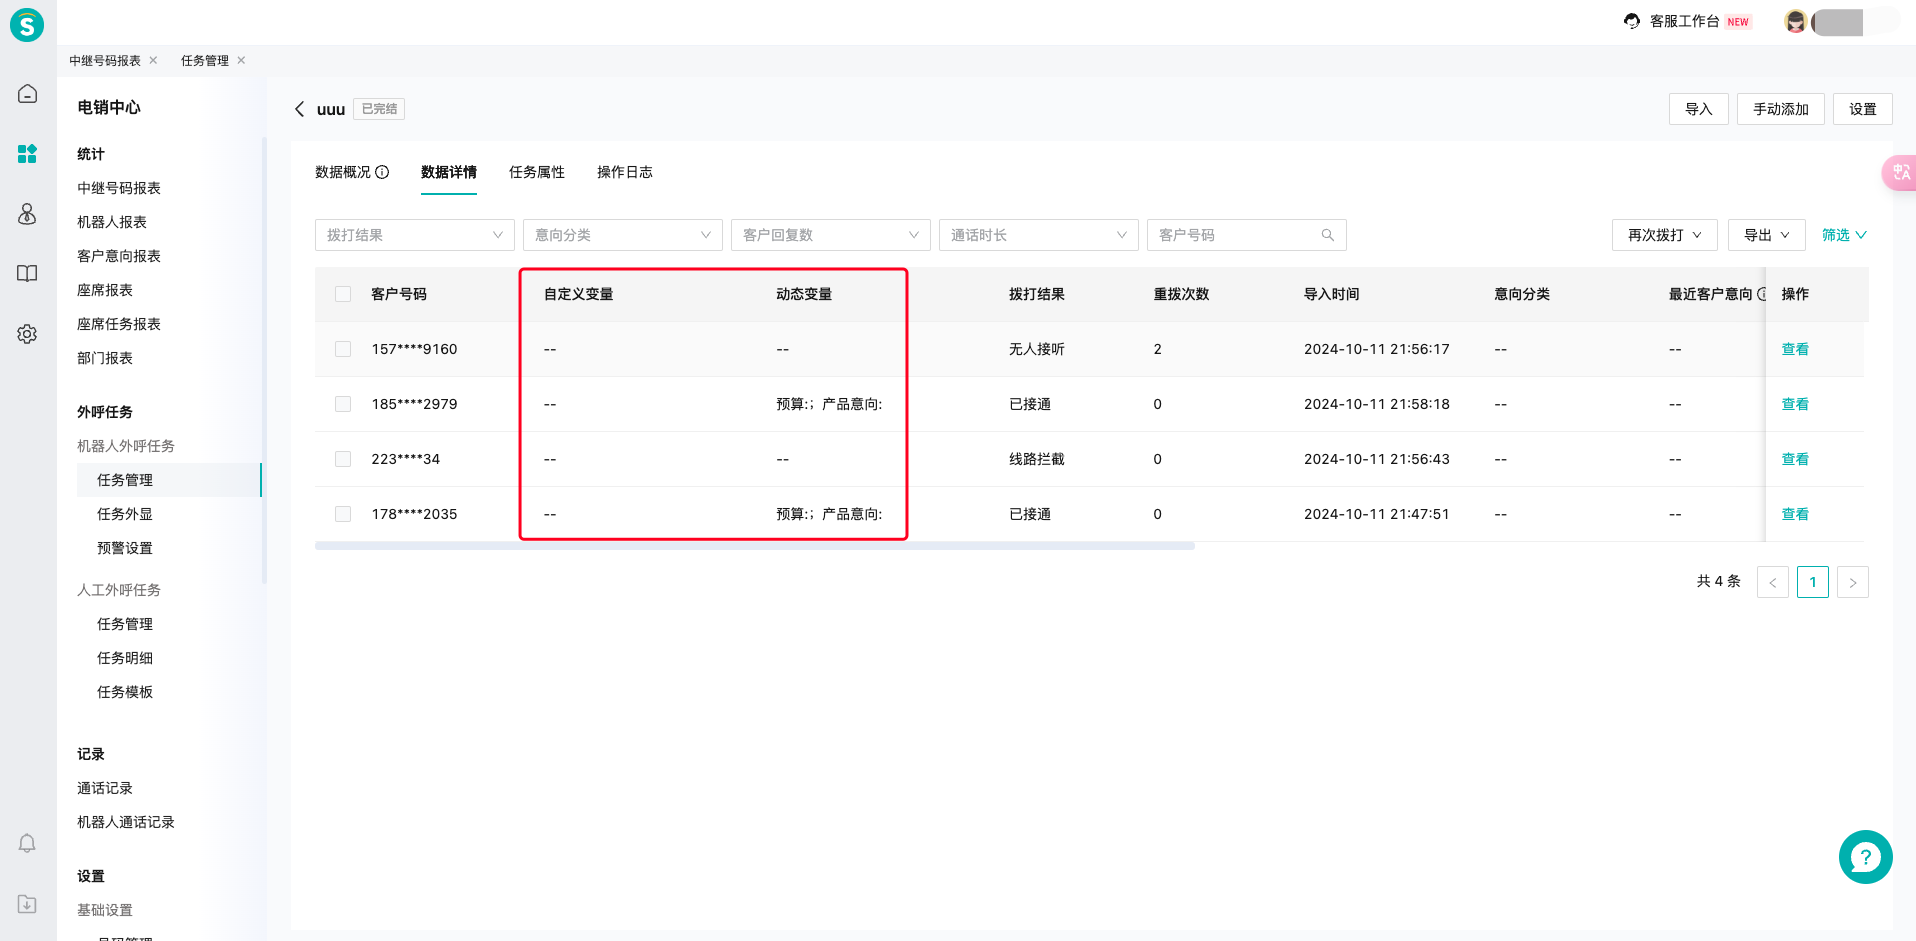Switch to the 操作日志 tab
Image resolution: width=1916 pixels, height=941 pixels.
(625, 172)
